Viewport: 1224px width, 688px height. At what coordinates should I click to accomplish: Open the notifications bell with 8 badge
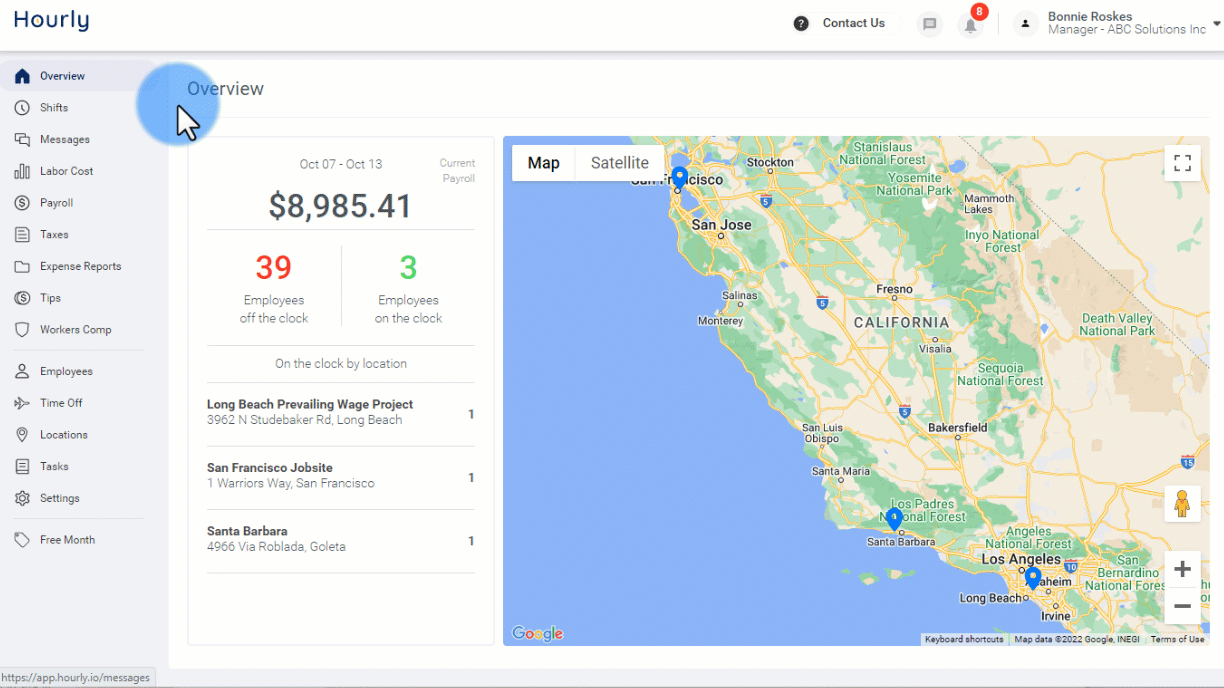(x=970, y=25)
